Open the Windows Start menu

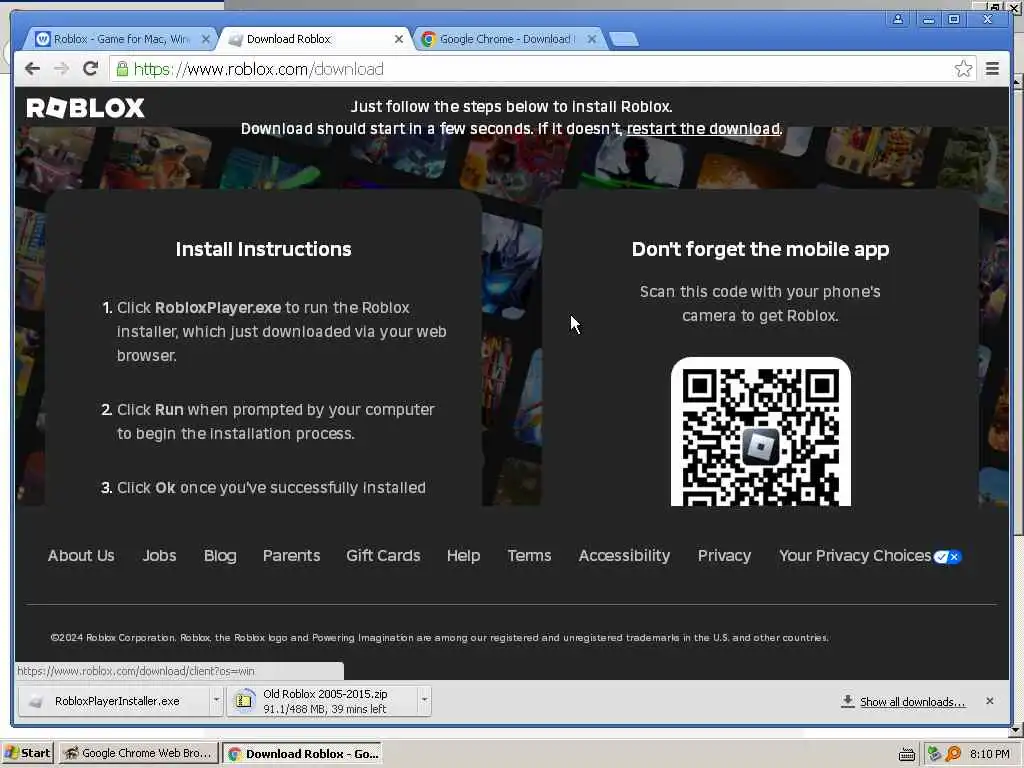click(28, 753)
